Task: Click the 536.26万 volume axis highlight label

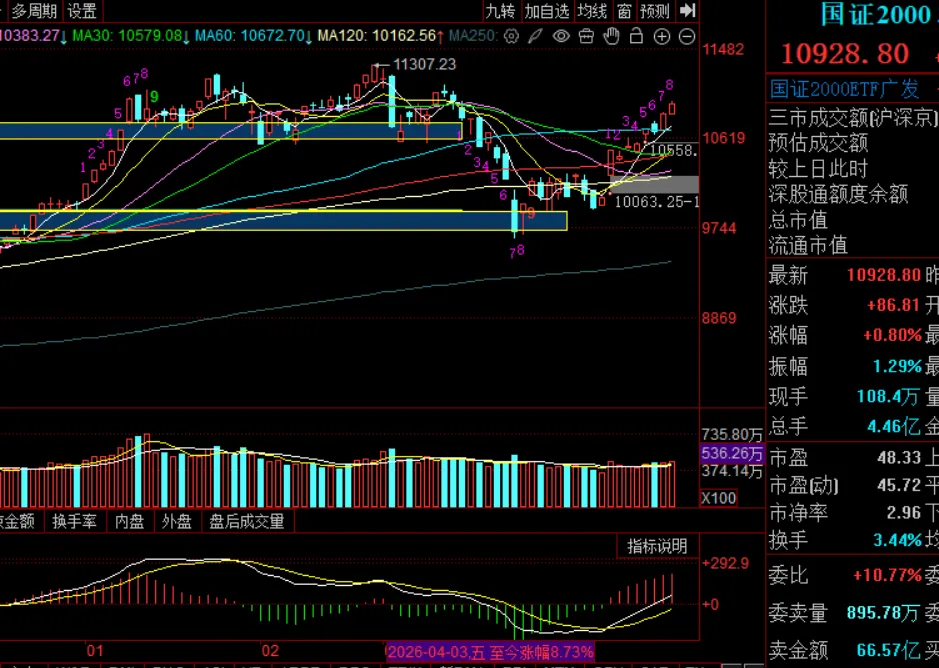Action: click(732, 453)
